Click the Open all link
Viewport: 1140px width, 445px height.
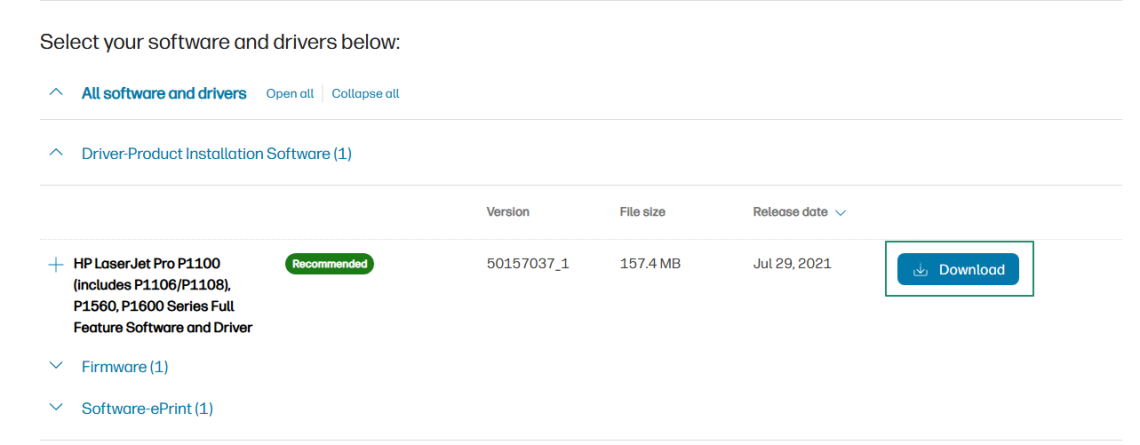(x=289, y=94)
